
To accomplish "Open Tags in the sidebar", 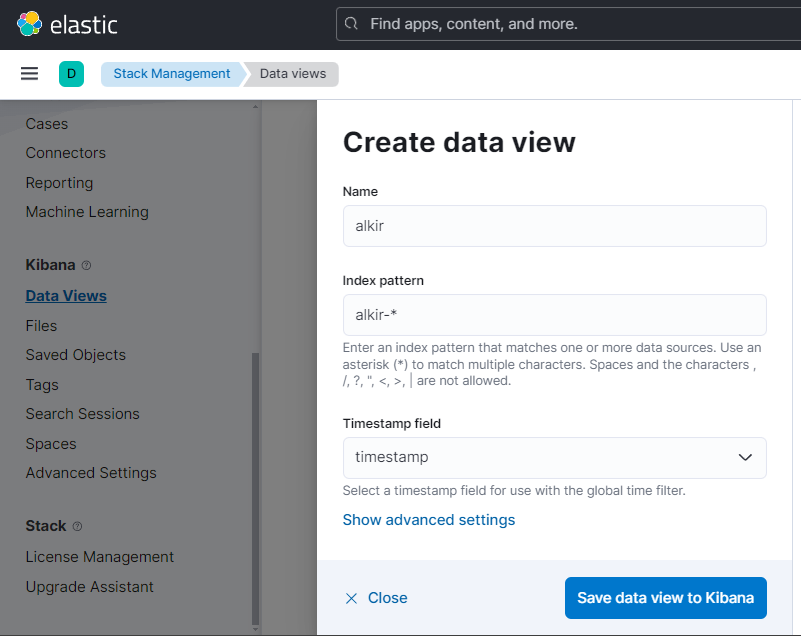I will pos(42,385).
